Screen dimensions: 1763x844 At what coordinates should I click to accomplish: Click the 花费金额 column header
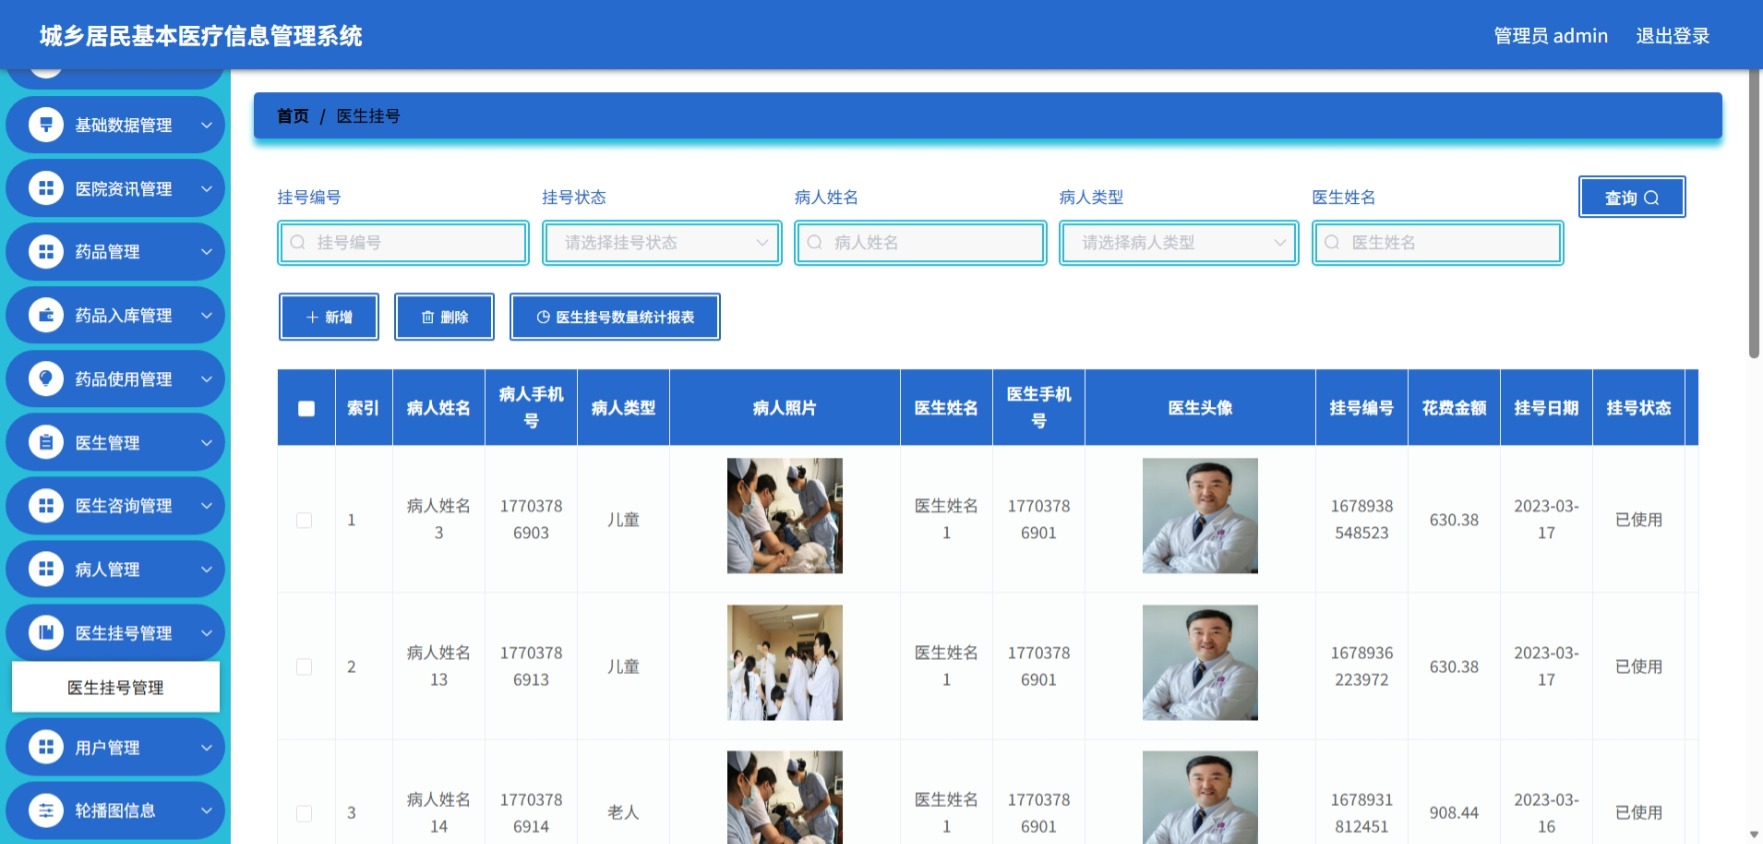[x=1454, y=408]
